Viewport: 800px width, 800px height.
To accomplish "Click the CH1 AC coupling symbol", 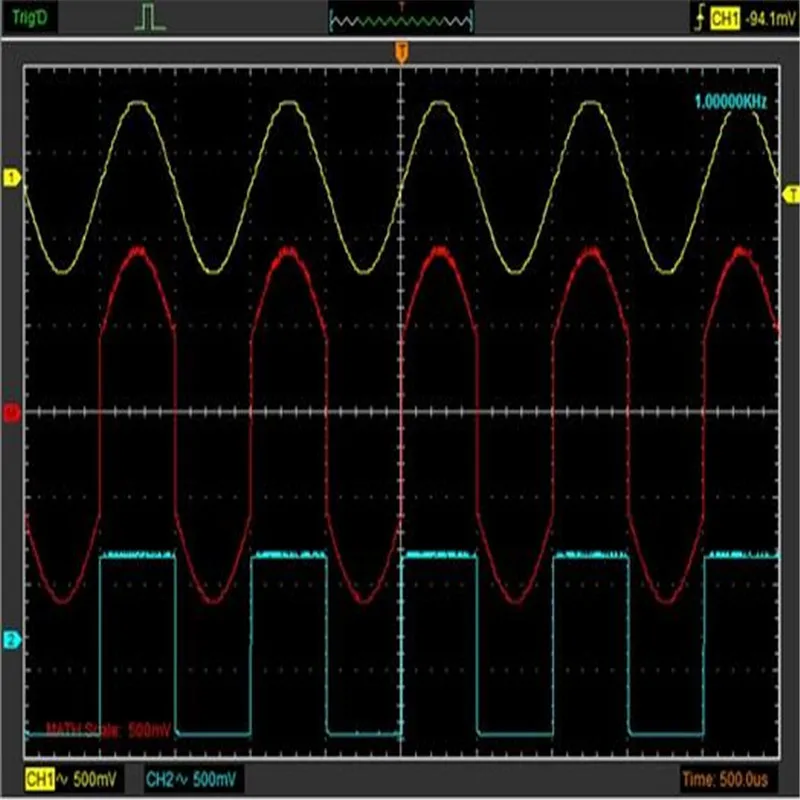I will pos(62,779).
